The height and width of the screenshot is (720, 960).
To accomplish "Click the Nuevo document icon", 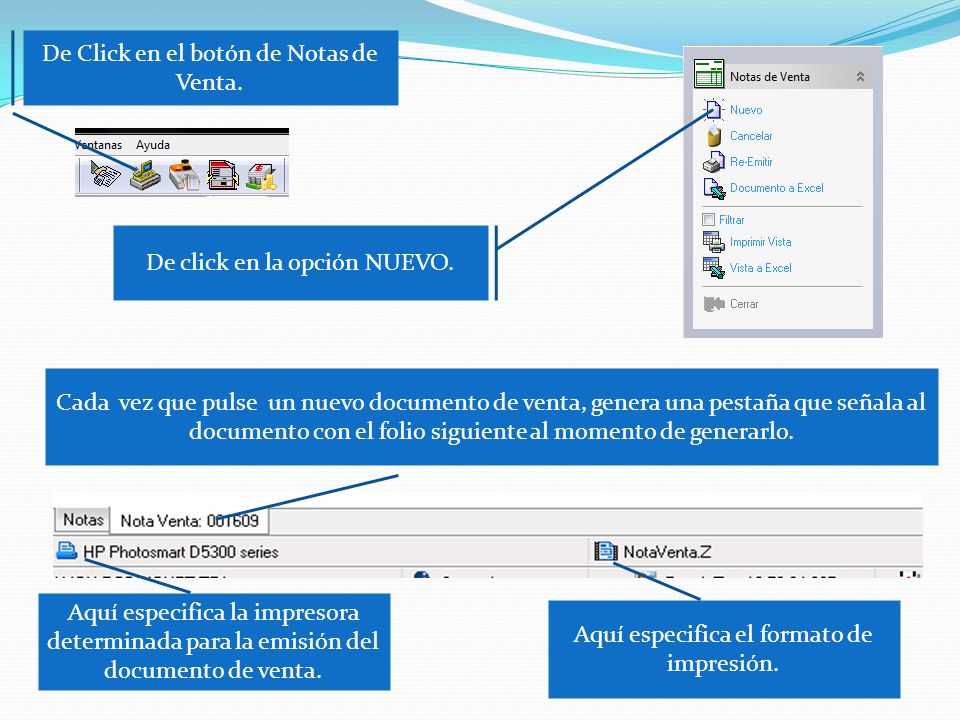I will click(713, 110).
